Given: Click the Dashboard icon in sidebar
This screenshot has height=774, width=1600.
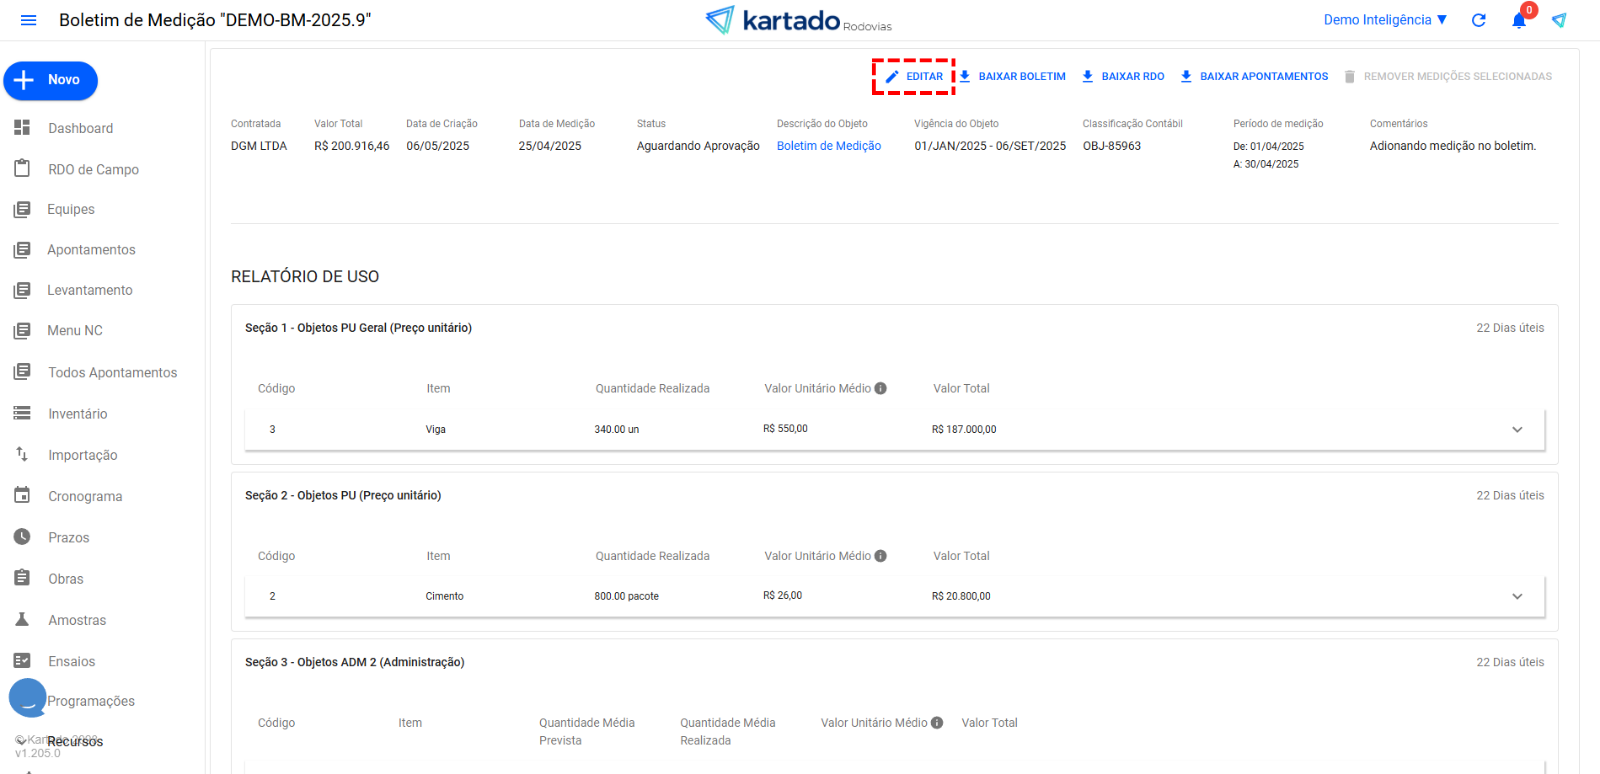Looking at the screenshot, I should [x=22, y=128].
